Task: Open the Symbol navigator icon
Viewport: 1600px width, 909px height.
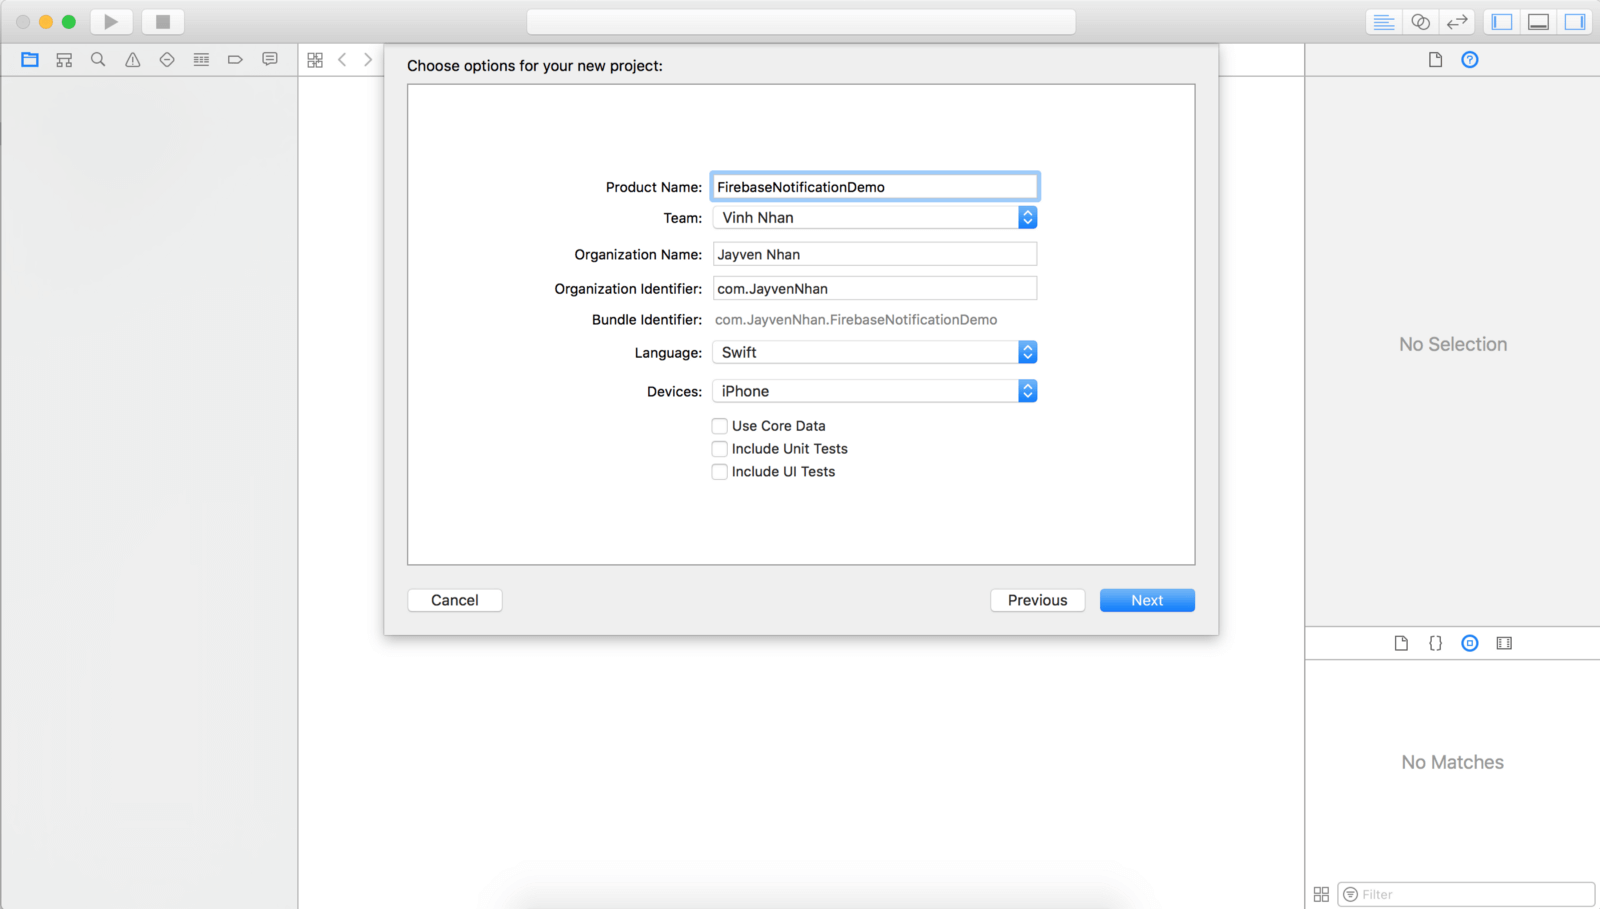Action: coord(64,60)
